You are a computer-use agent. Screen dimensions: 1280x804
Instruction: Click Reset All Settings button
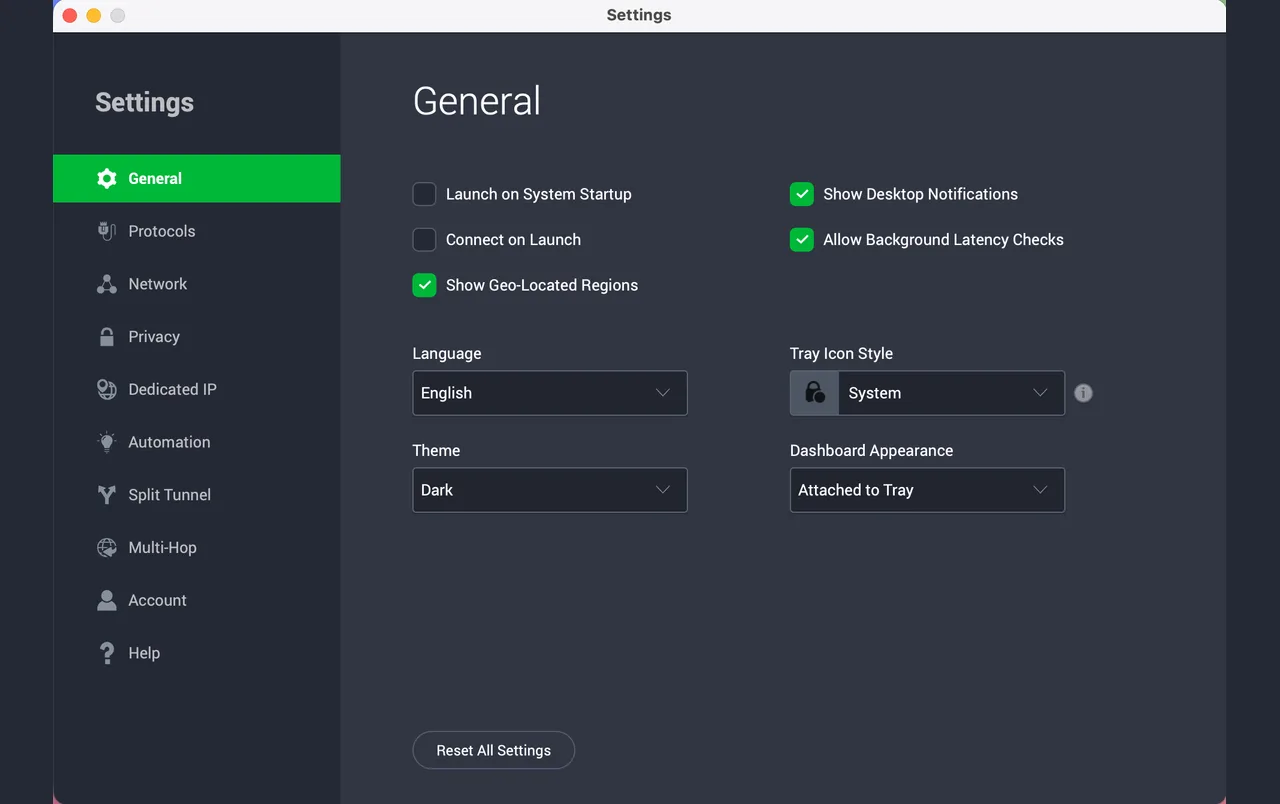pyautogui.click(x=494, y=750)
